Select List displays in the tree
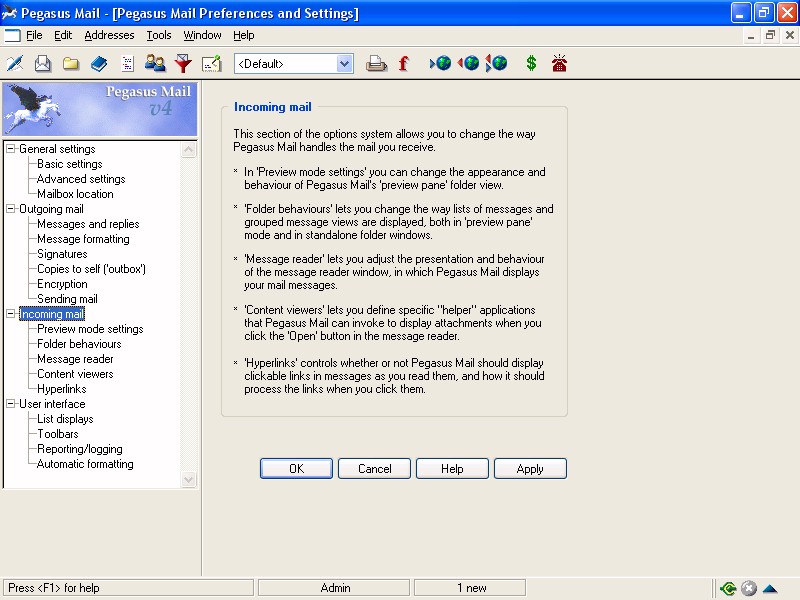 (x=65, y=419)
